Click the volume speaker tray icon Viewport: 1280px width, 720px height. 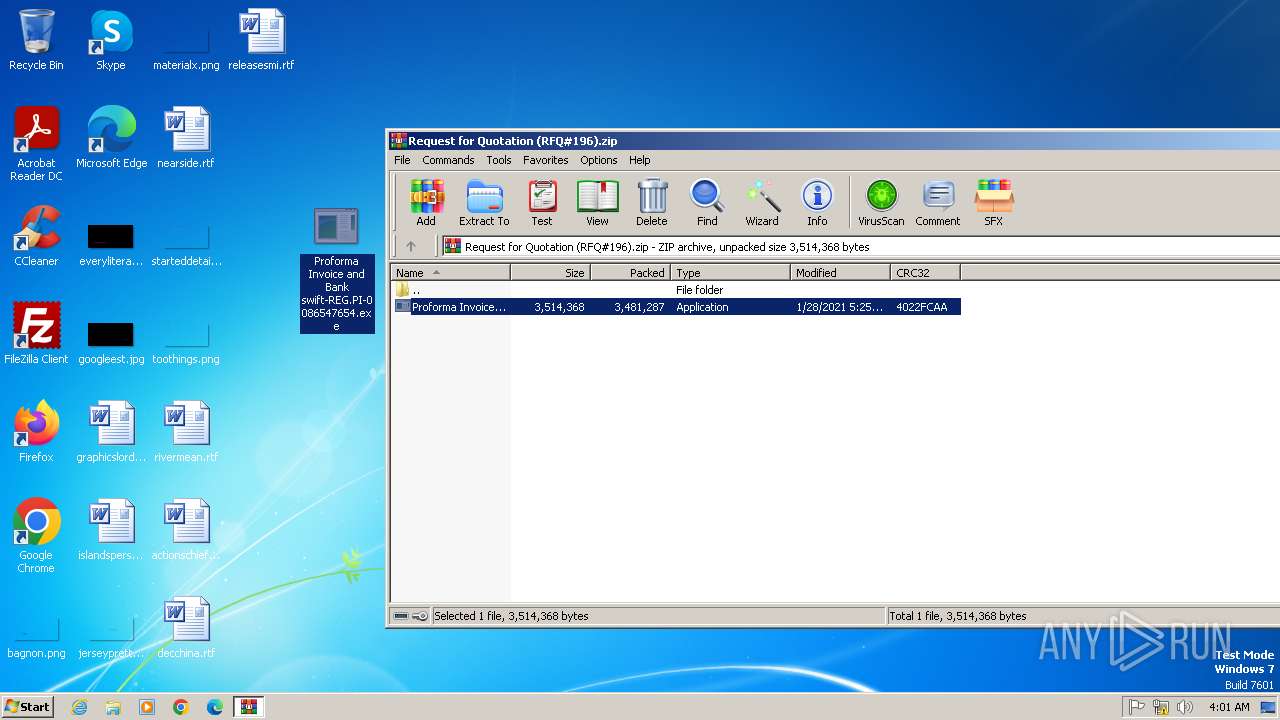tap(1185, 707)
